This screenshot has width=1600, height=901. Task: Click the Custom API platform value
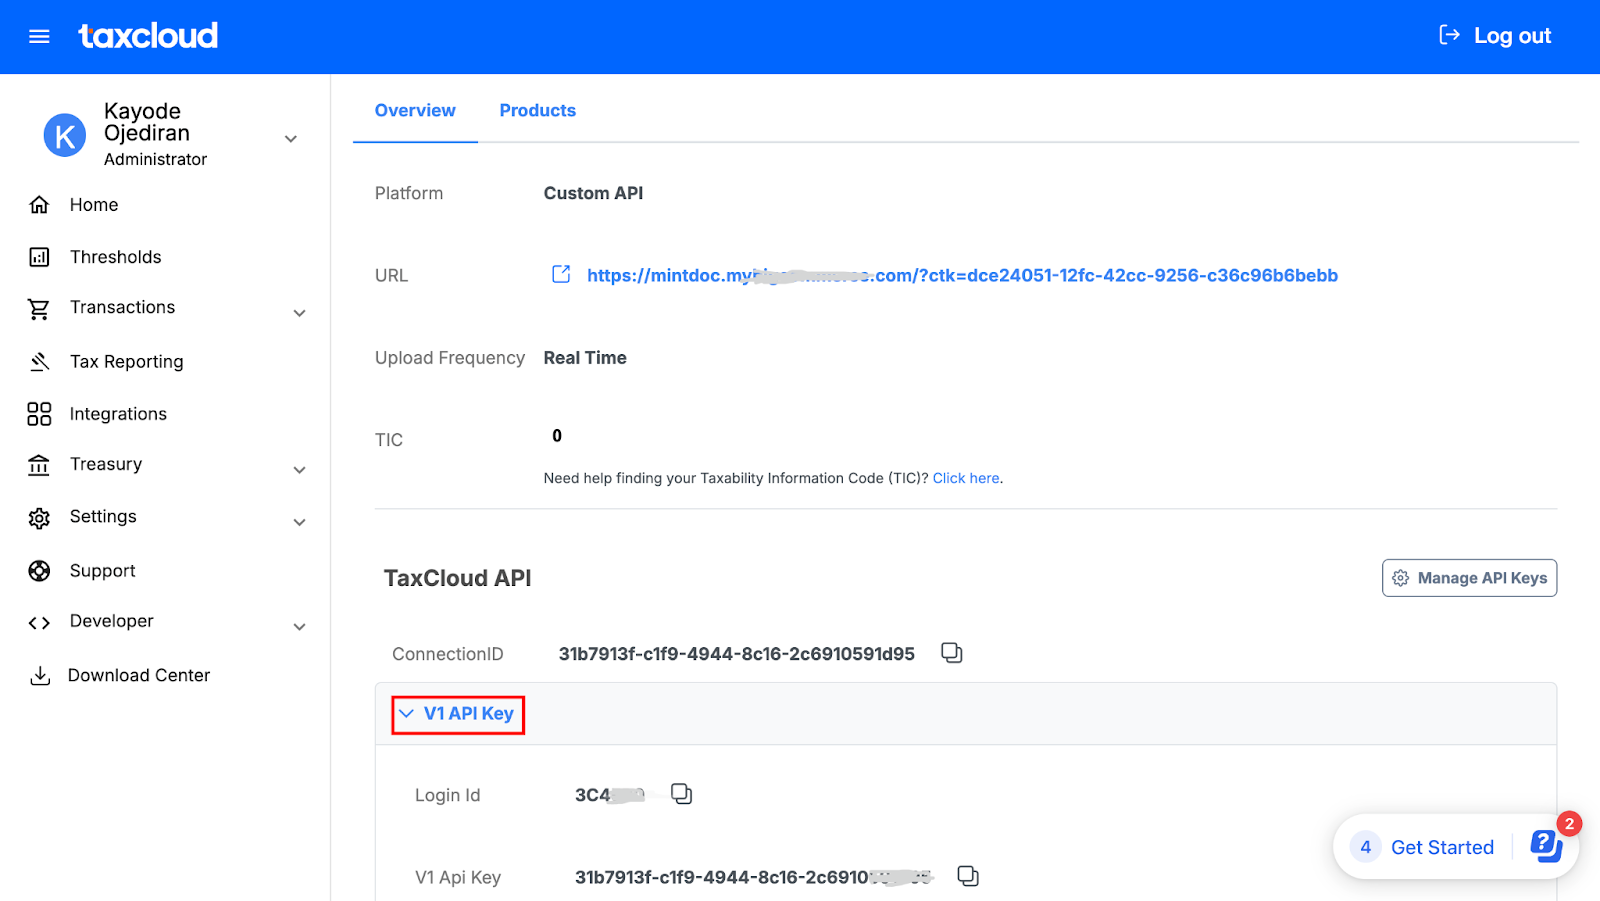coord(593,193)
